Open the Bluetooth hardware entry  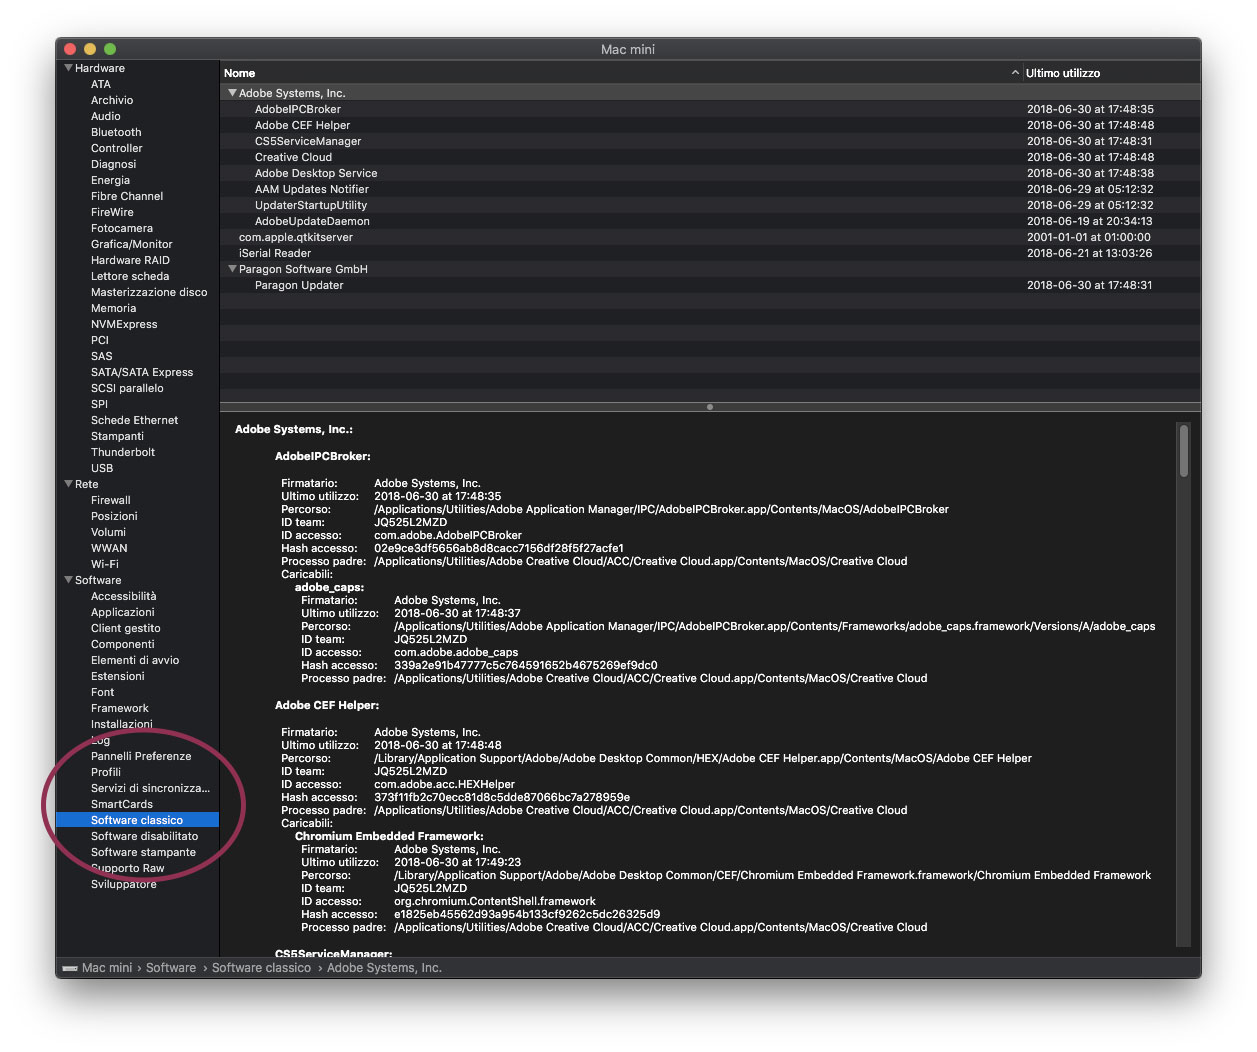coord(116,132)
